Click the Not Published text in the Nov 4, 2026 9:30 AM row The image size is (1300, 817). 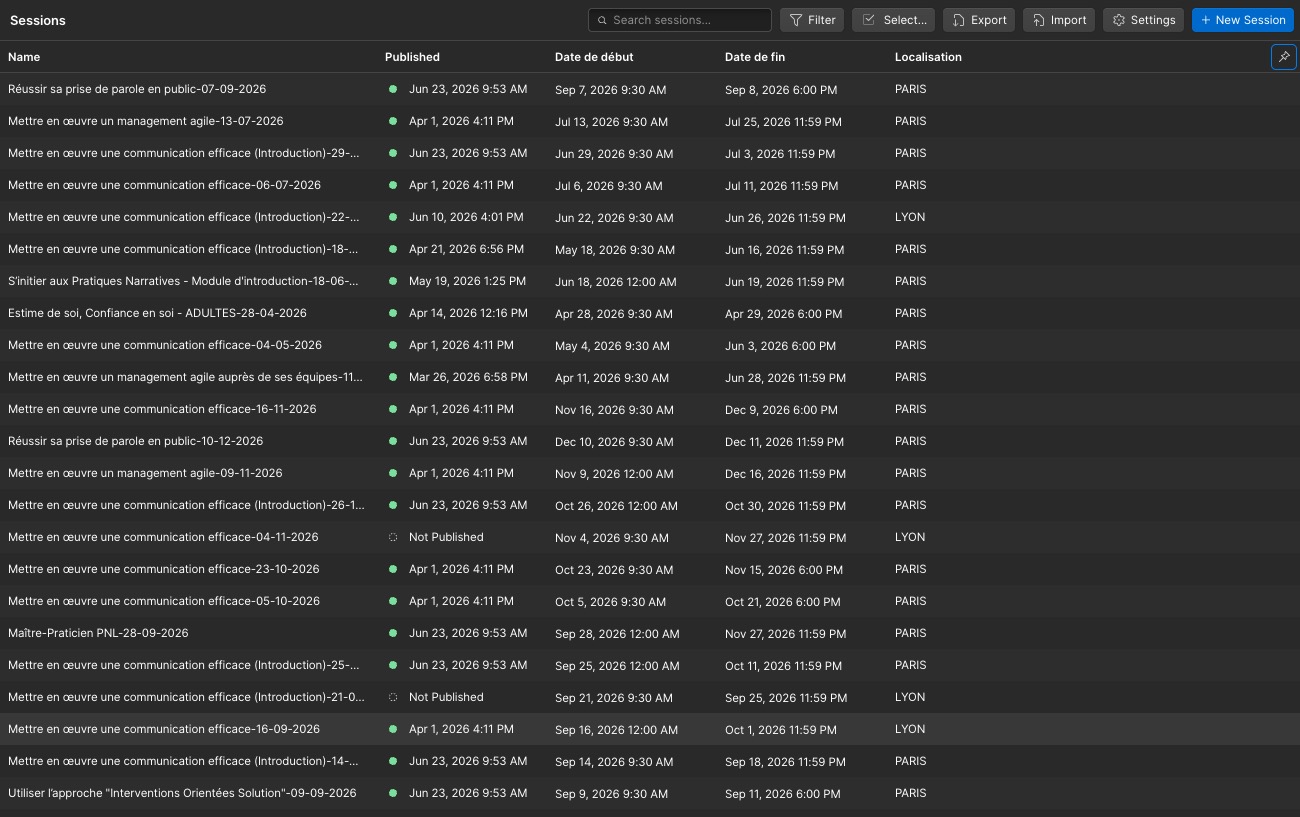(x=446, y=537)
